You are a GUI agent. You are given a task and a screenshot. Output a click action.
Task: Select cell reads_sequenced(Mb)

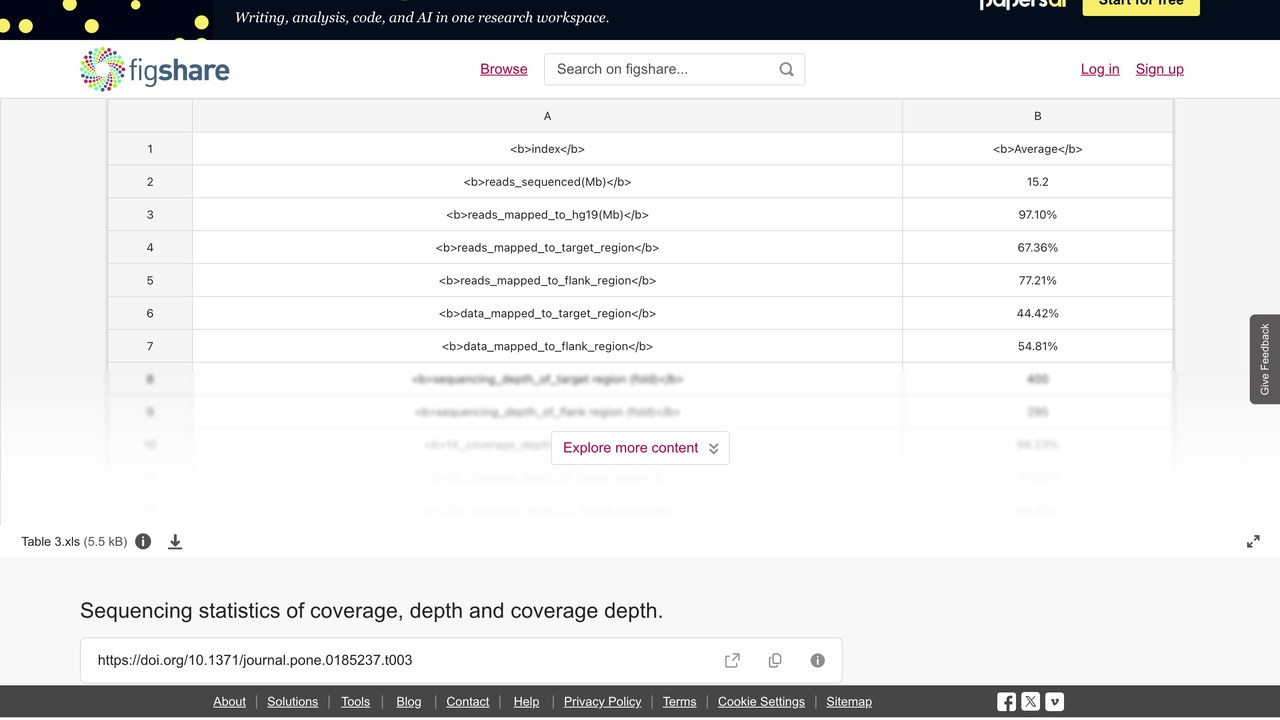[547, 182]
